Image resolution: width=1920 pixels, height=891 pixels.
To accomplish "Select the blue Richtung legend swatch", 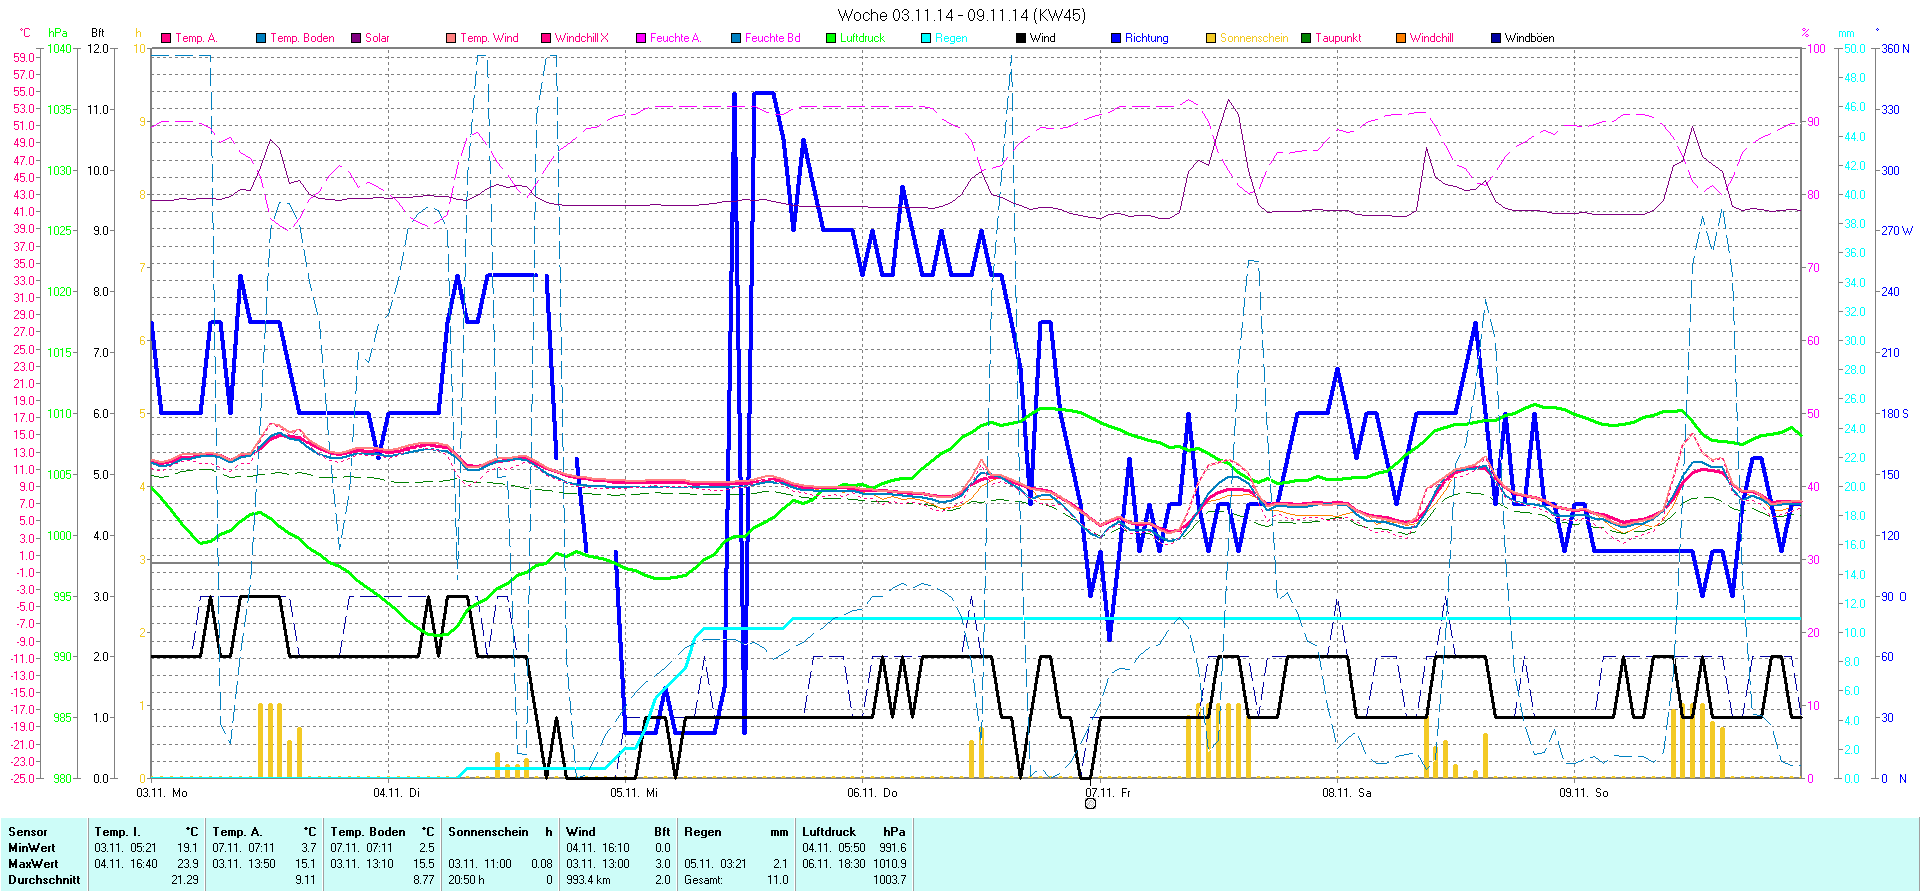I will [1116, 38].
